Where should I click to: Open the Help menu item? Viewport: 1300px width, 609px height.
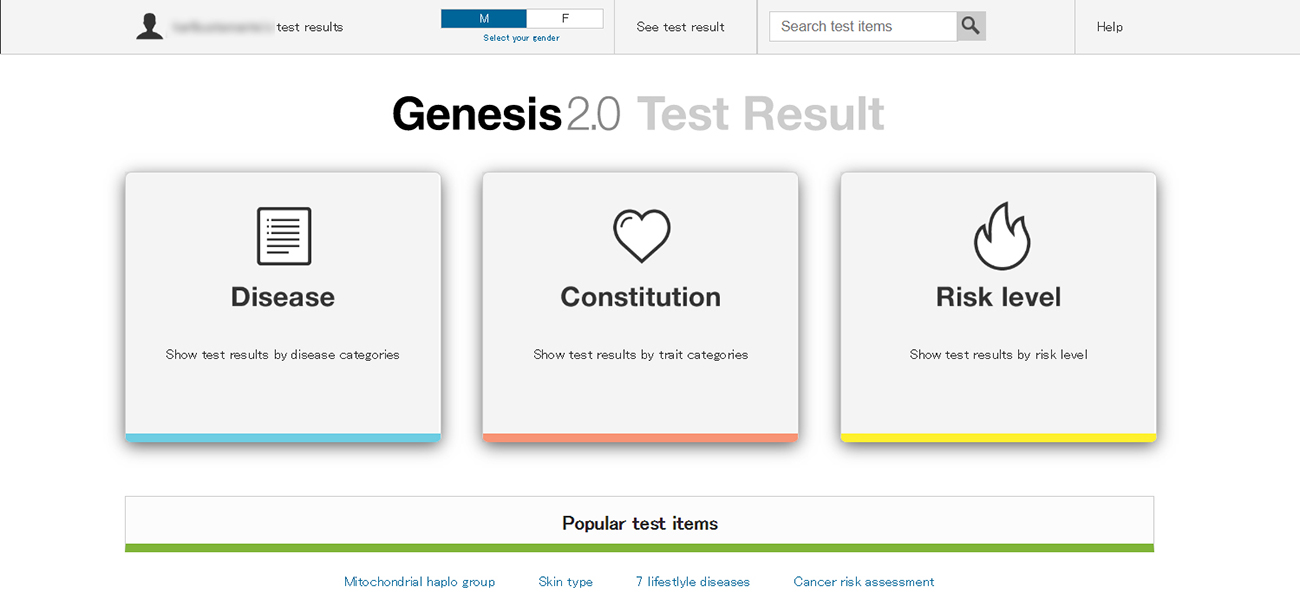[1110, 27]
